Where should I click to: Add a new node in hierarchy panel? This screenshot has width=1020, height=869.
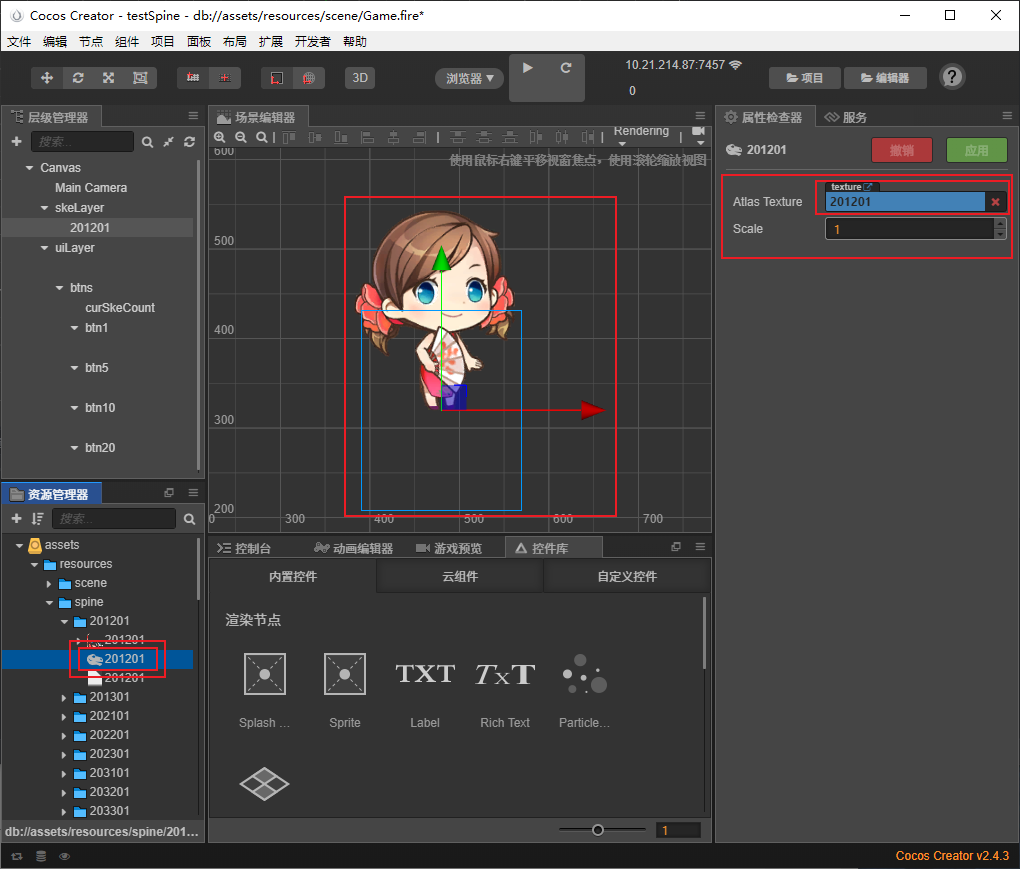[x=17, y=142]
